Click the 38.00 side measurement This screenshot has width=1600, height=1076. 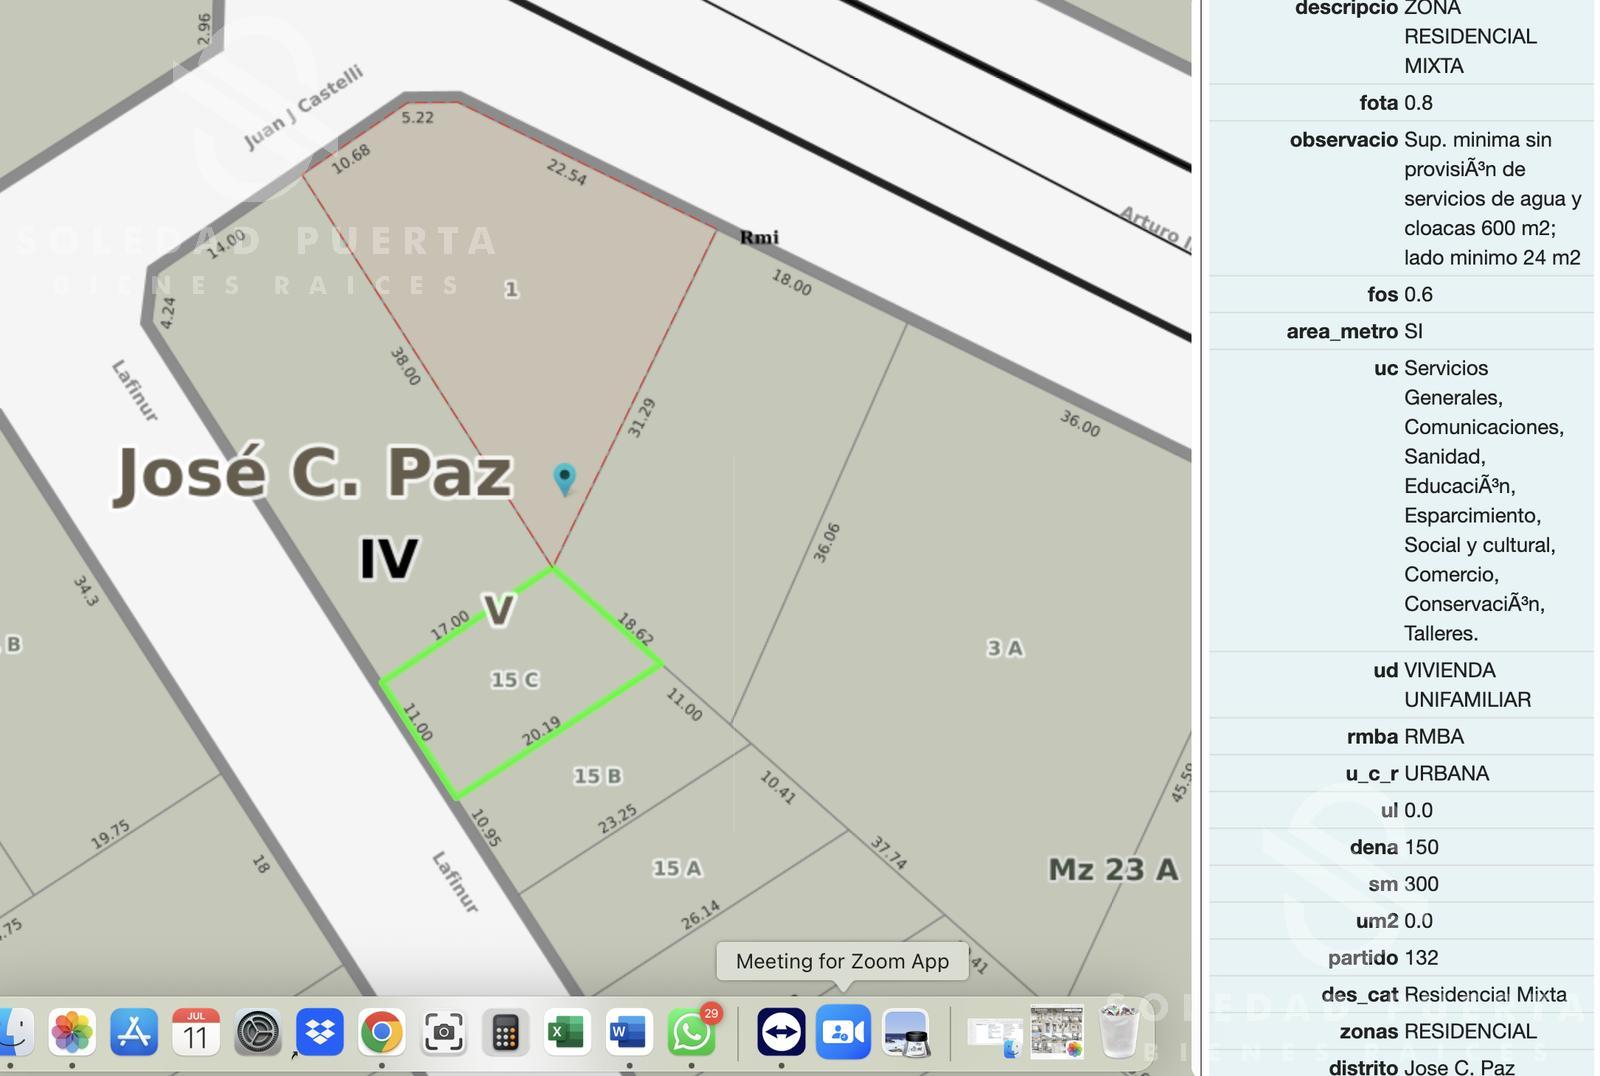pos(405,367)
